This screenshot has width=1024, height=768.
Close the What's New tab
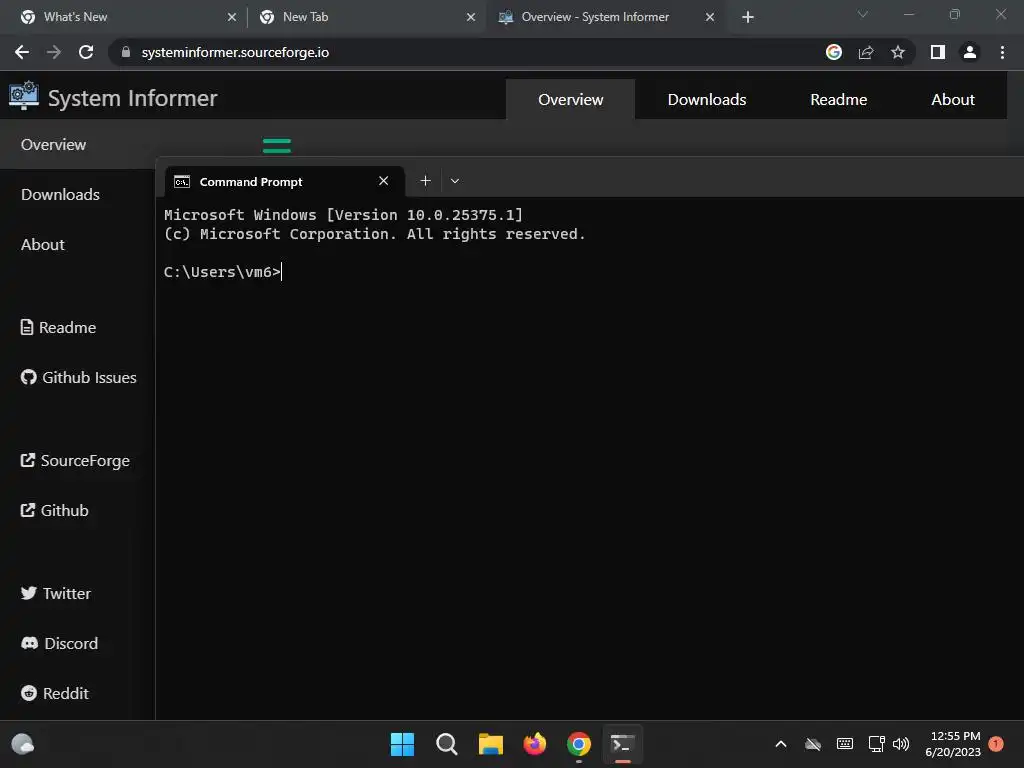tap(232, 17)
